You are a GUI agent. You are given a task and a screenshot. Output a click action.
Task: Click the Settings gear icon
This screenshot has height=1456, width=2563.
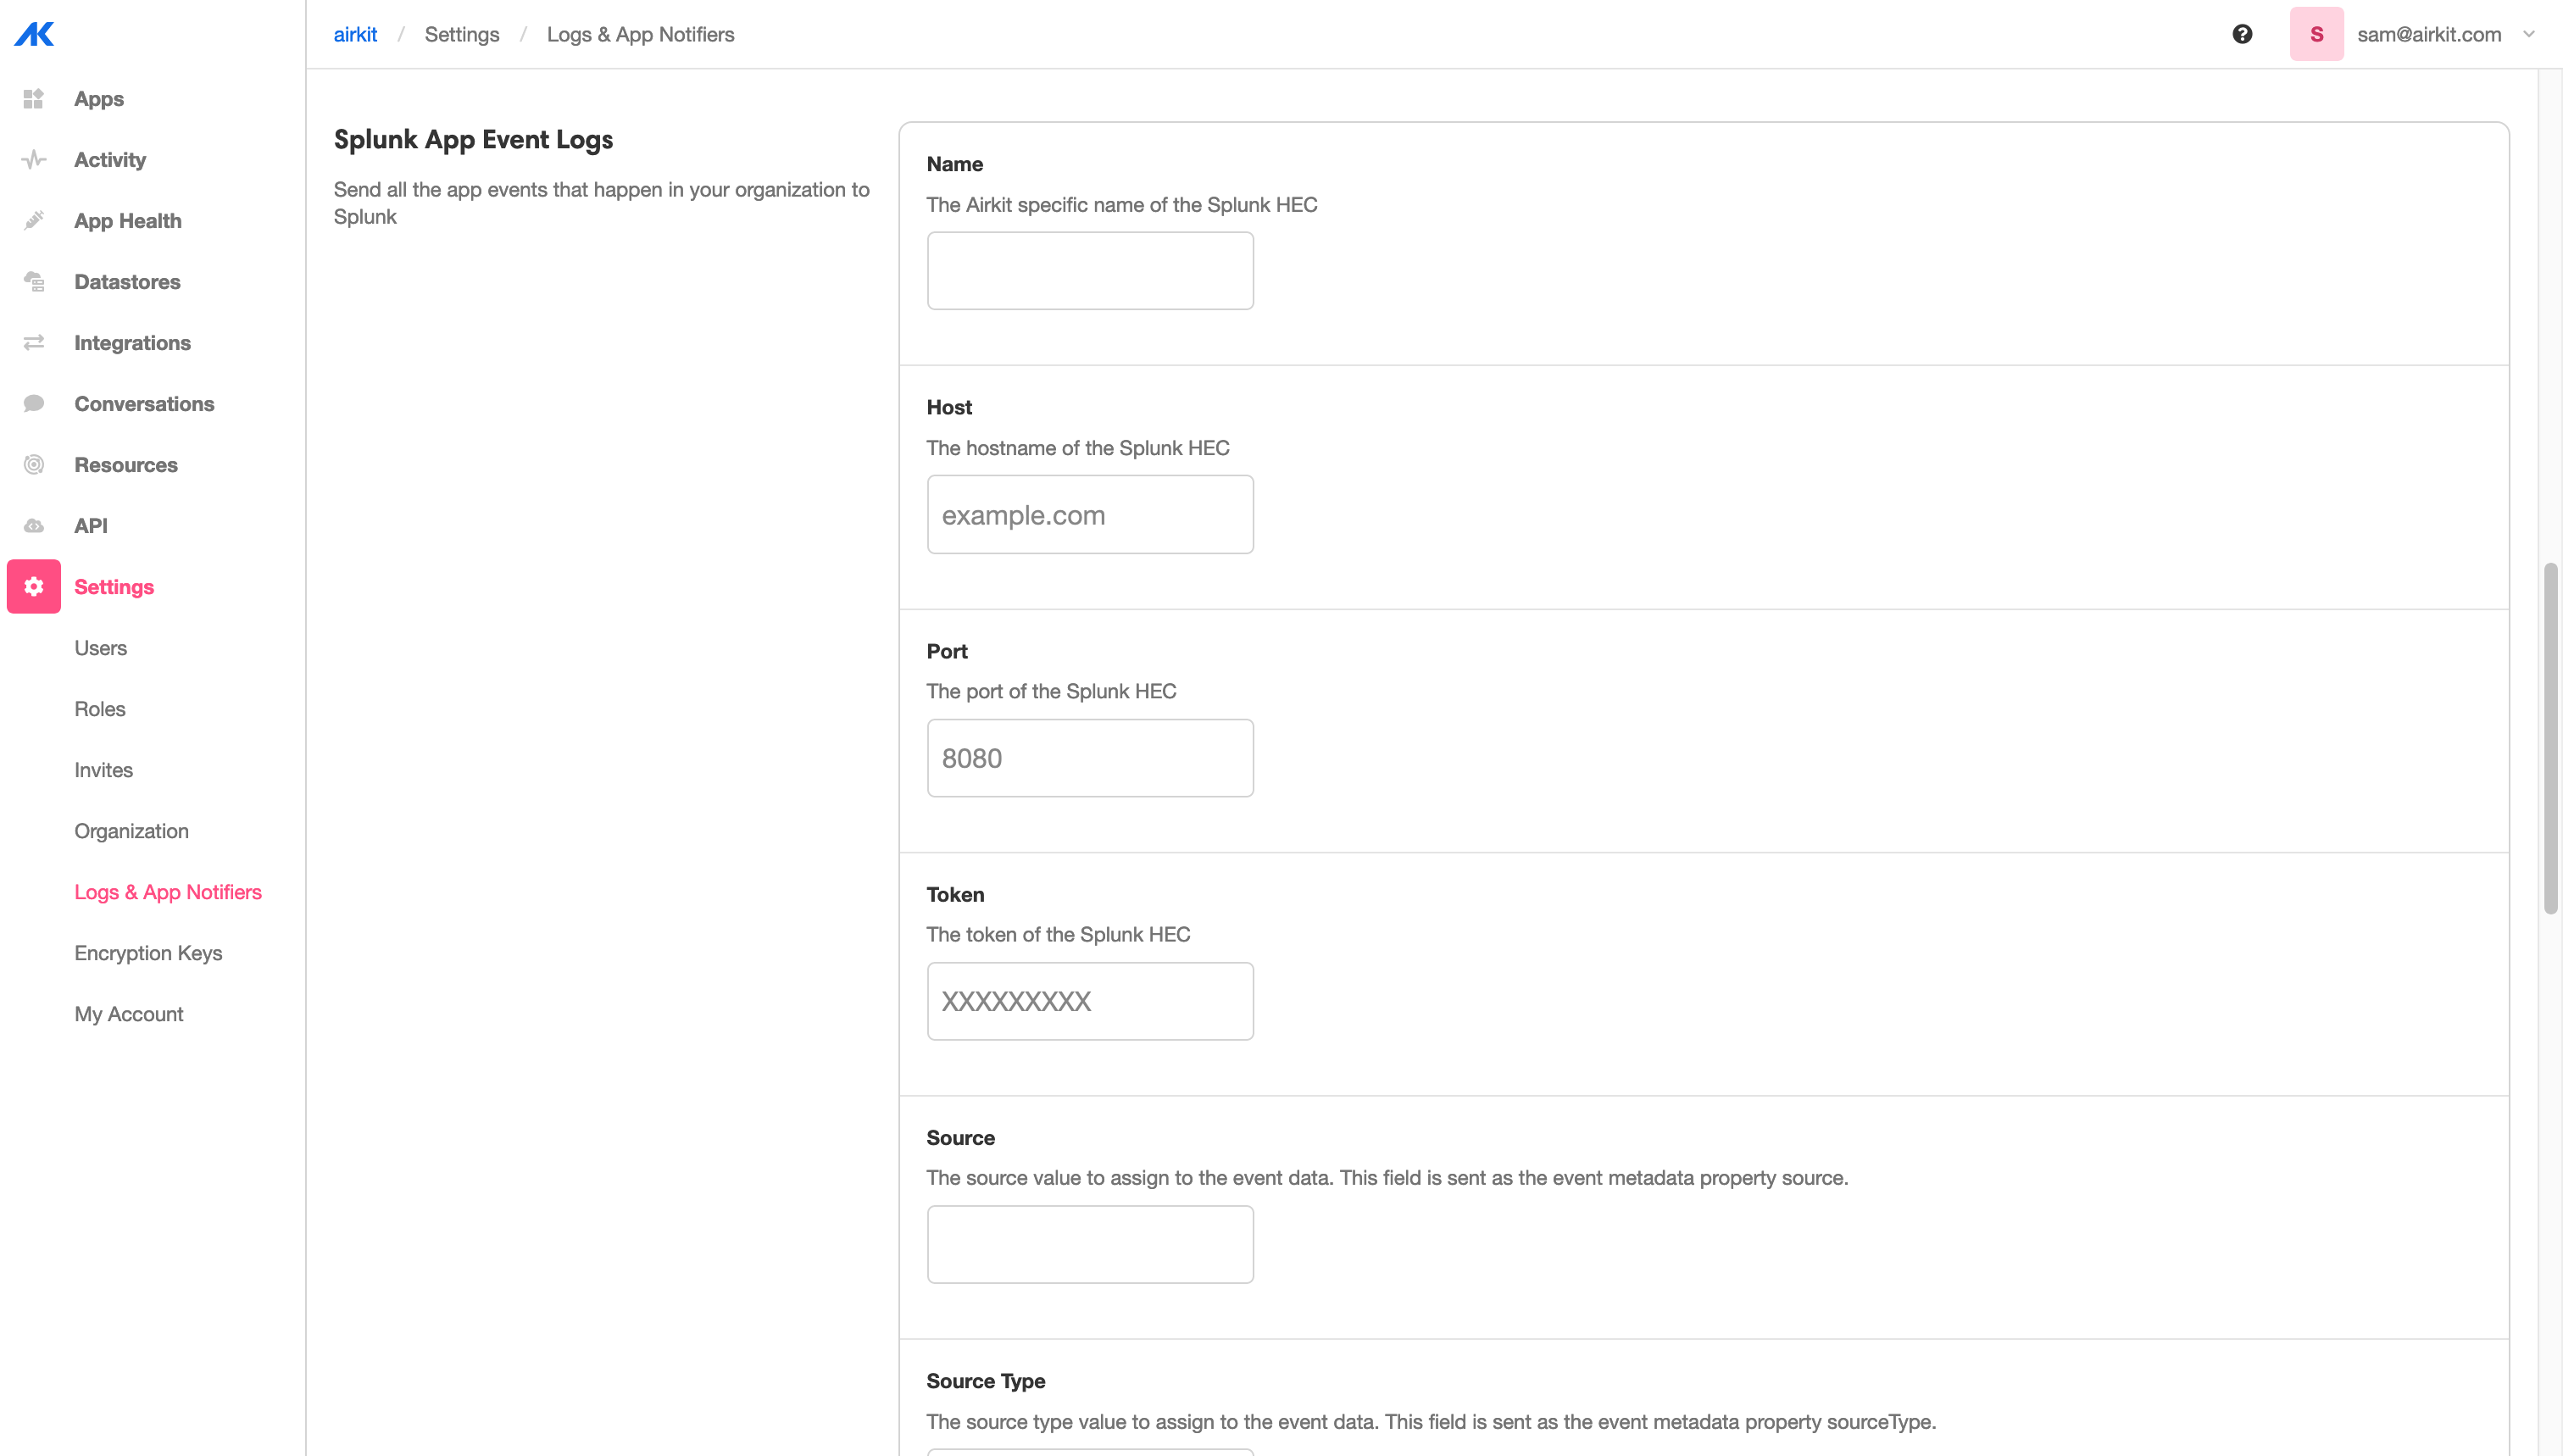[x=34, y=586]
